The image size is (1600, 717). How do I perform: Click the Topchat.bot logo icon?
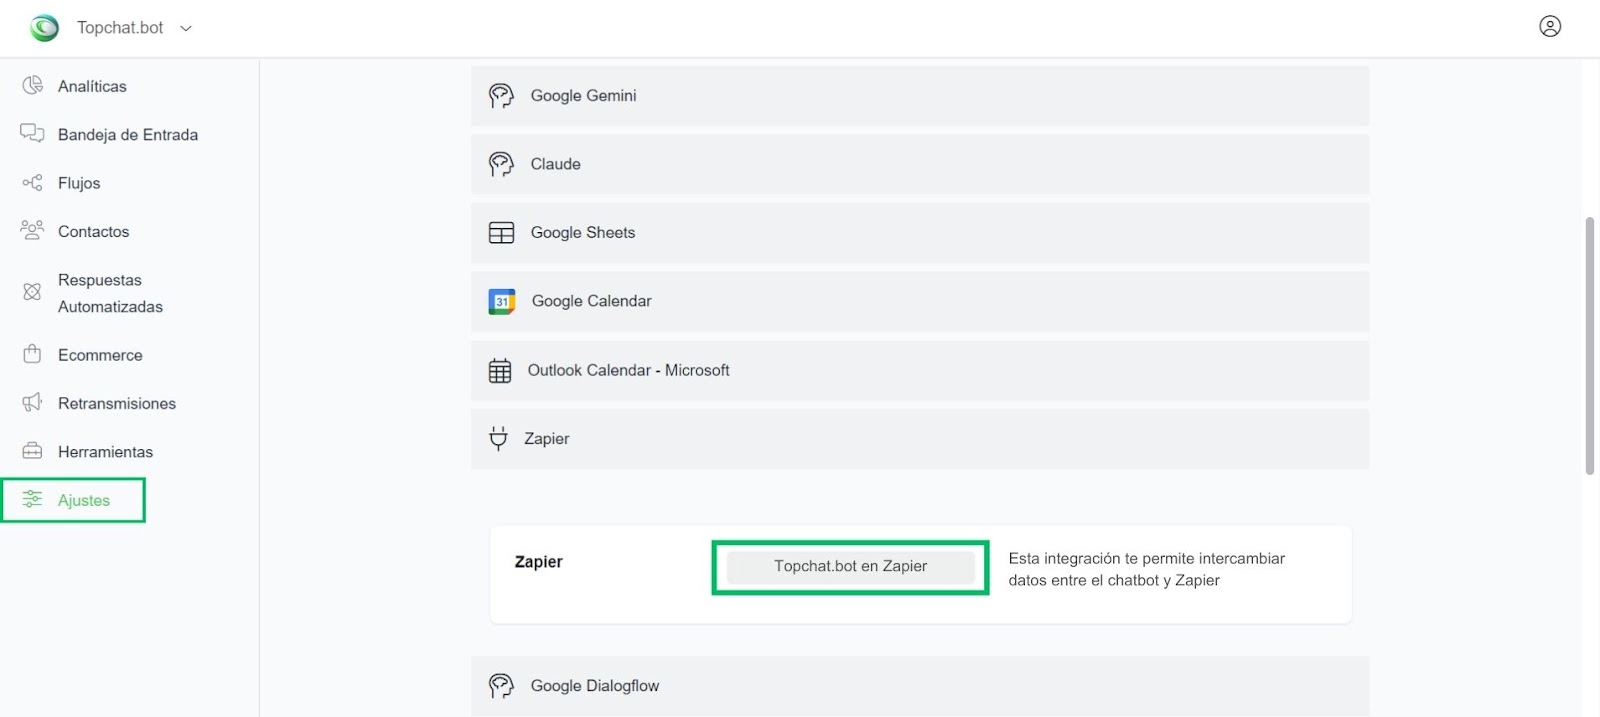tap(44, 28)
